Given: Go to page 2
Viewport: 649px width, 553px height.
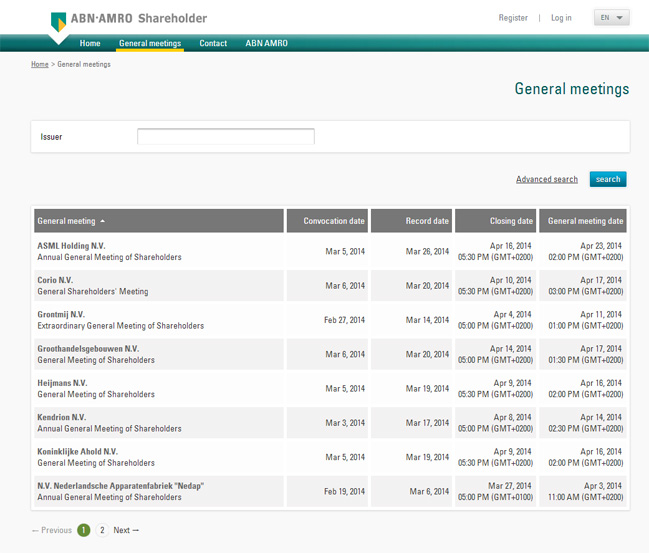Looking at the screenshot, I should point(102,530).
